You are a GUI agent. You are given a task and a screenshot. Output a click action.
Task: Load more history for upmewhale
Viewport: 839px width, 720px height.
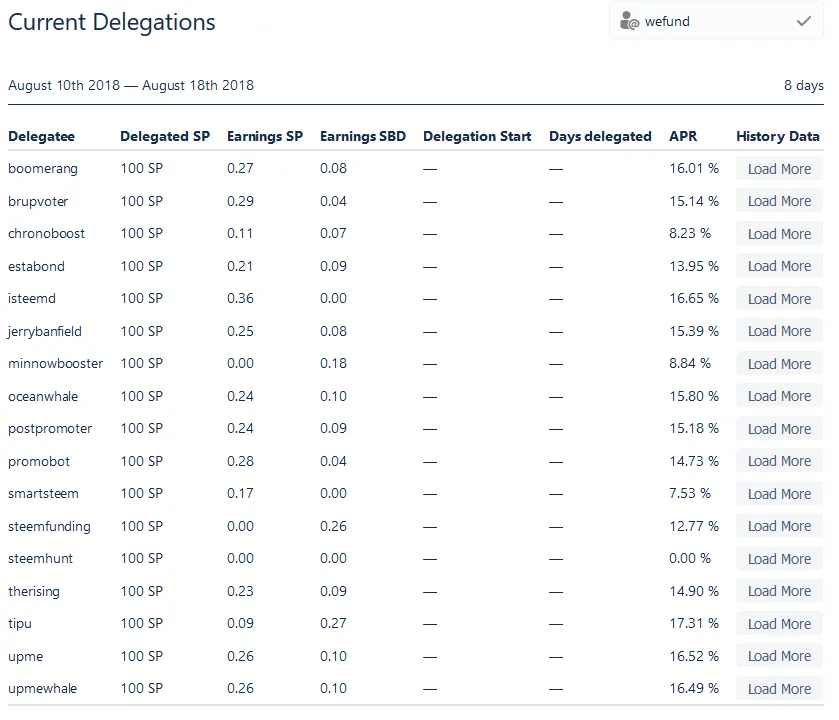[779, 689]
